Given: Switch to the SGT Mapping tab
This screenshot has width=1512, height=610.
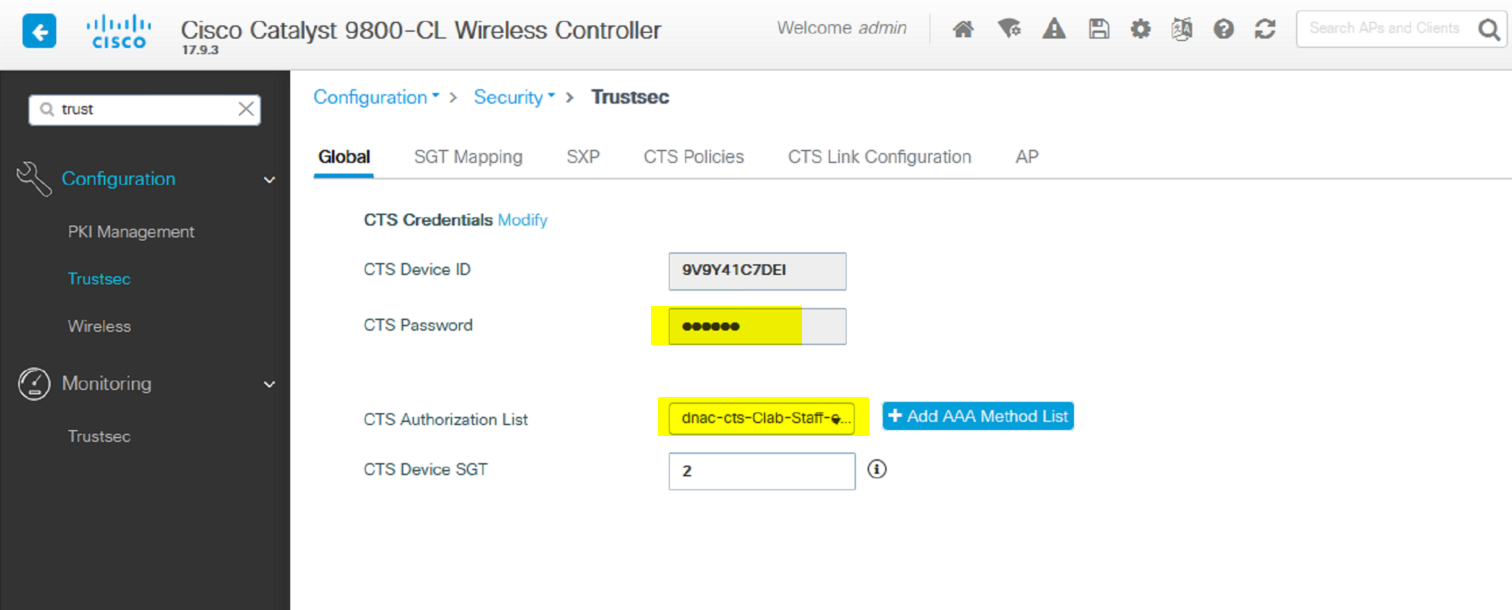Looking at the screenshot, I should [468, 157].
